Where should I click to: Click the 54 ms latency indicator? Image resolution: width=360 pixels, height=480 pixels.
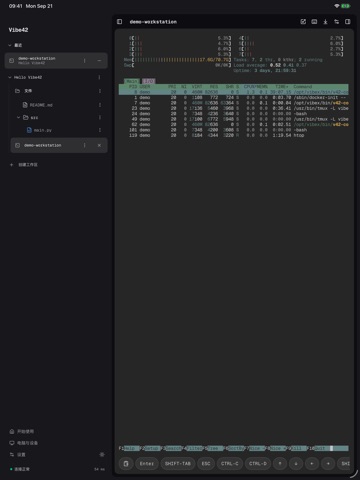[x=99, y=469]
